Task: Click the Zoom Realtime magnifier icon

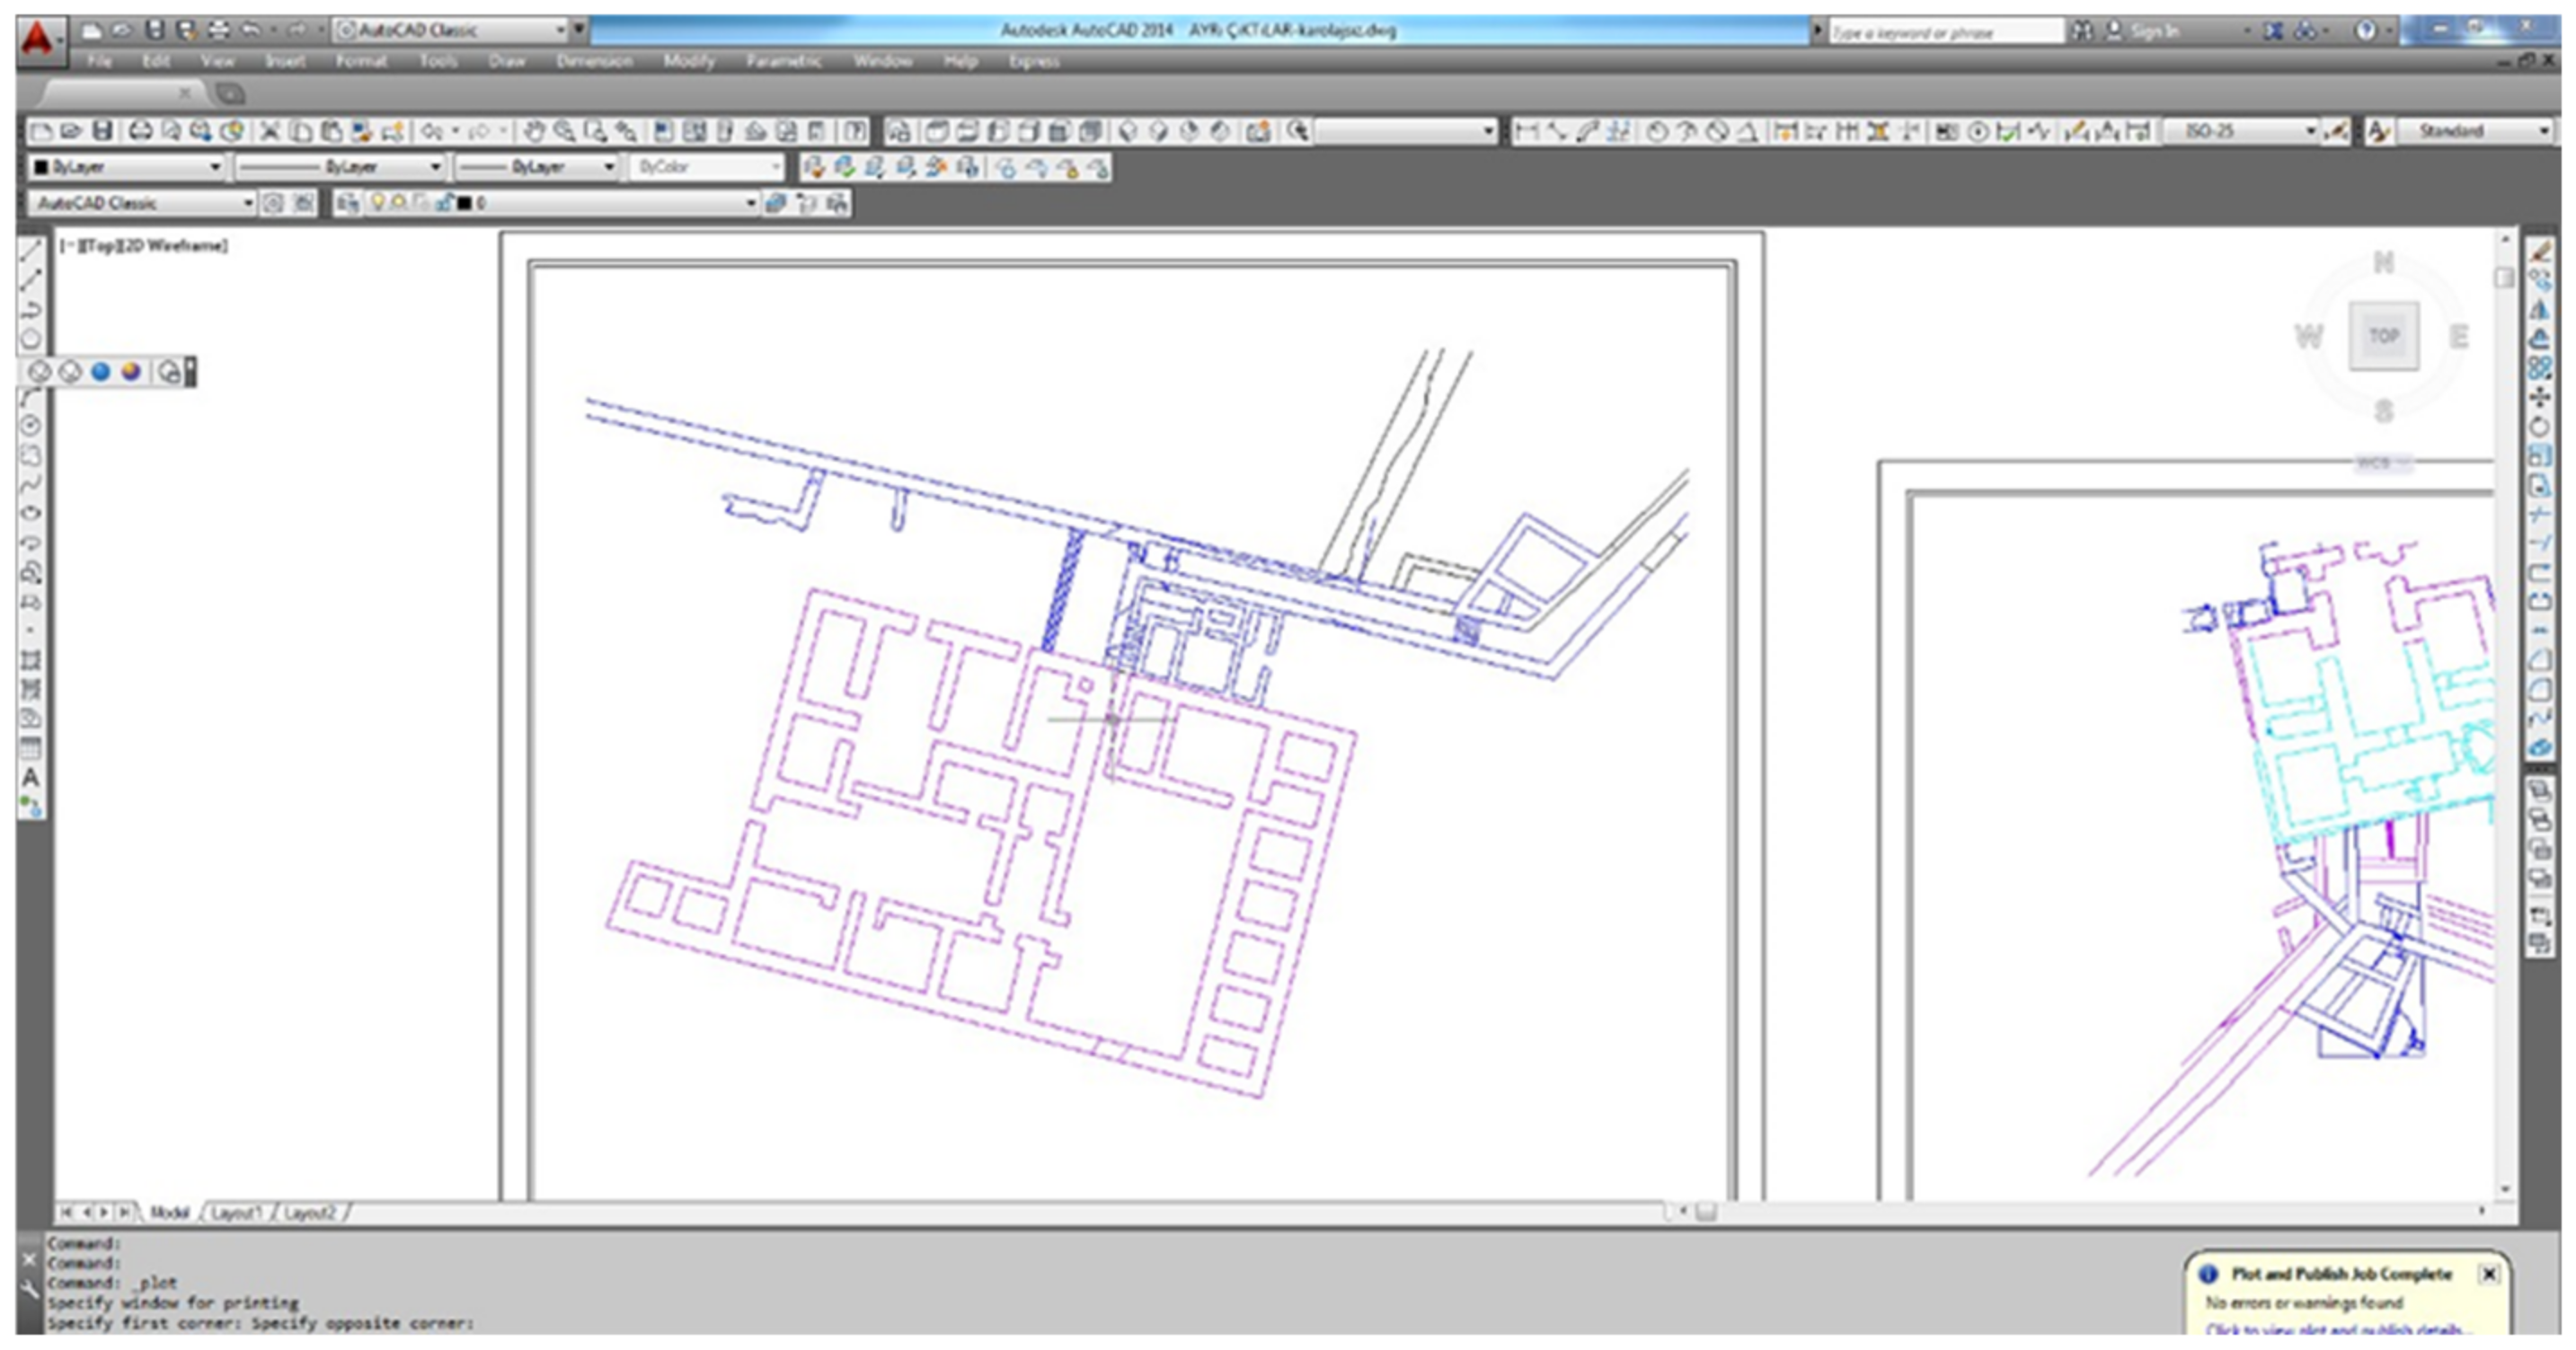Action: (x=565, y=131)
